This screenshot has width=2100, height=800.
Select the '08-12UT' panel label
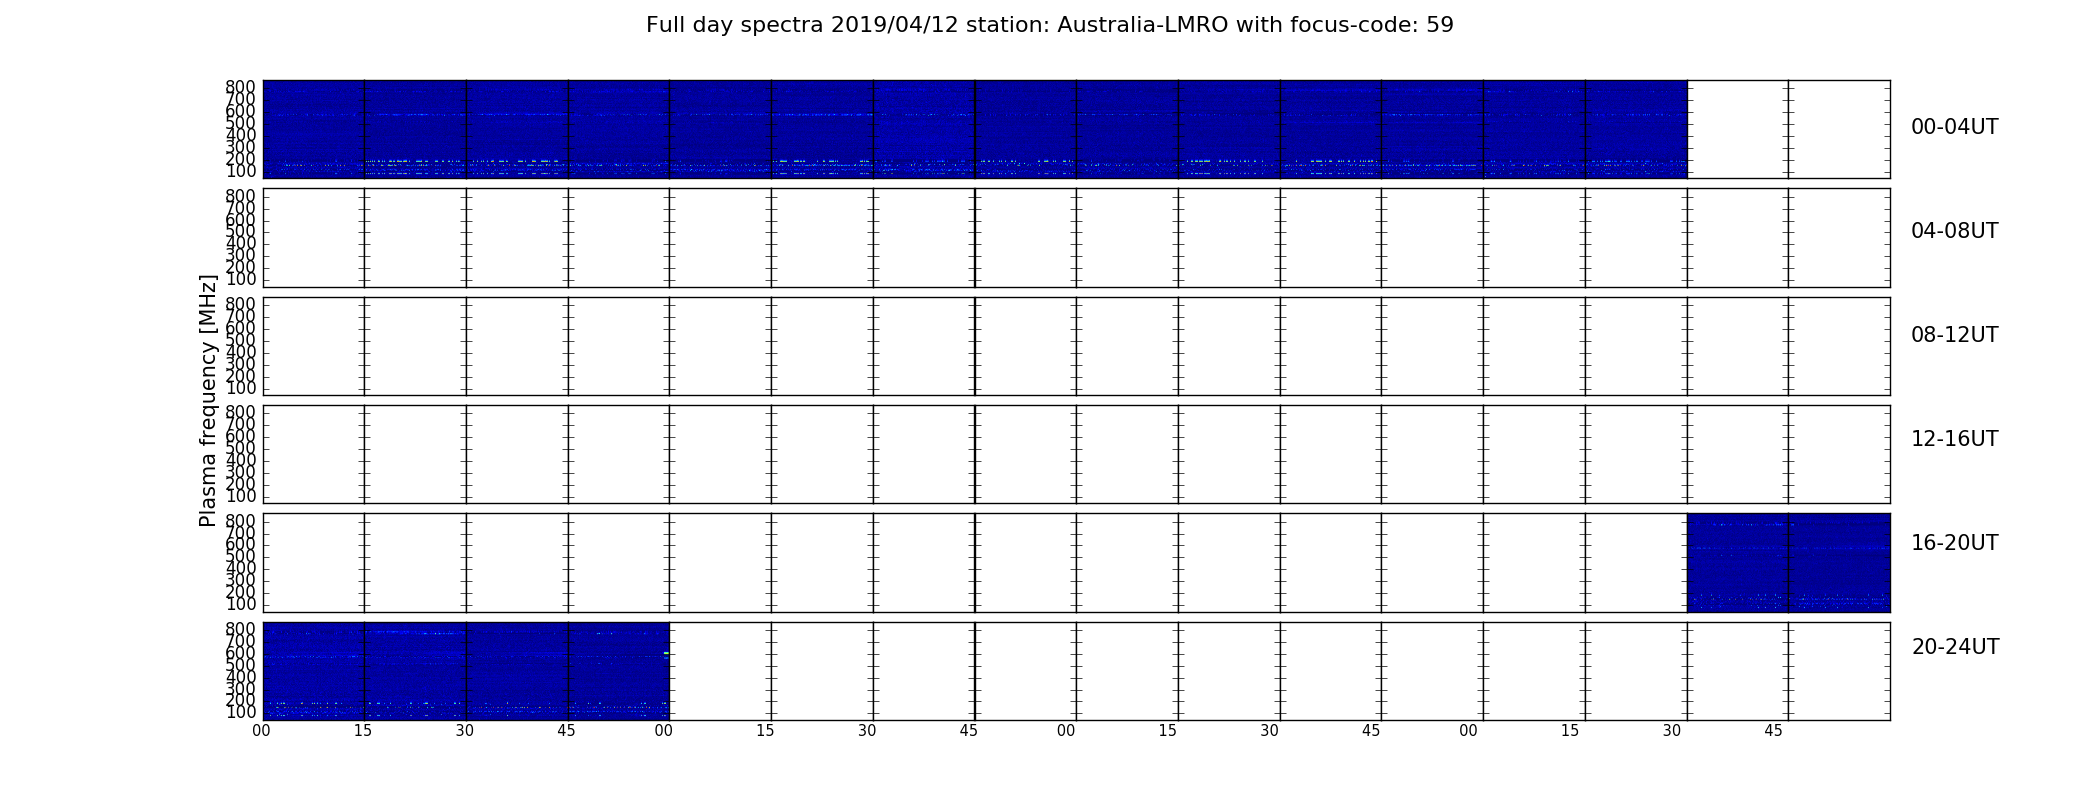tap(1954, 335)
